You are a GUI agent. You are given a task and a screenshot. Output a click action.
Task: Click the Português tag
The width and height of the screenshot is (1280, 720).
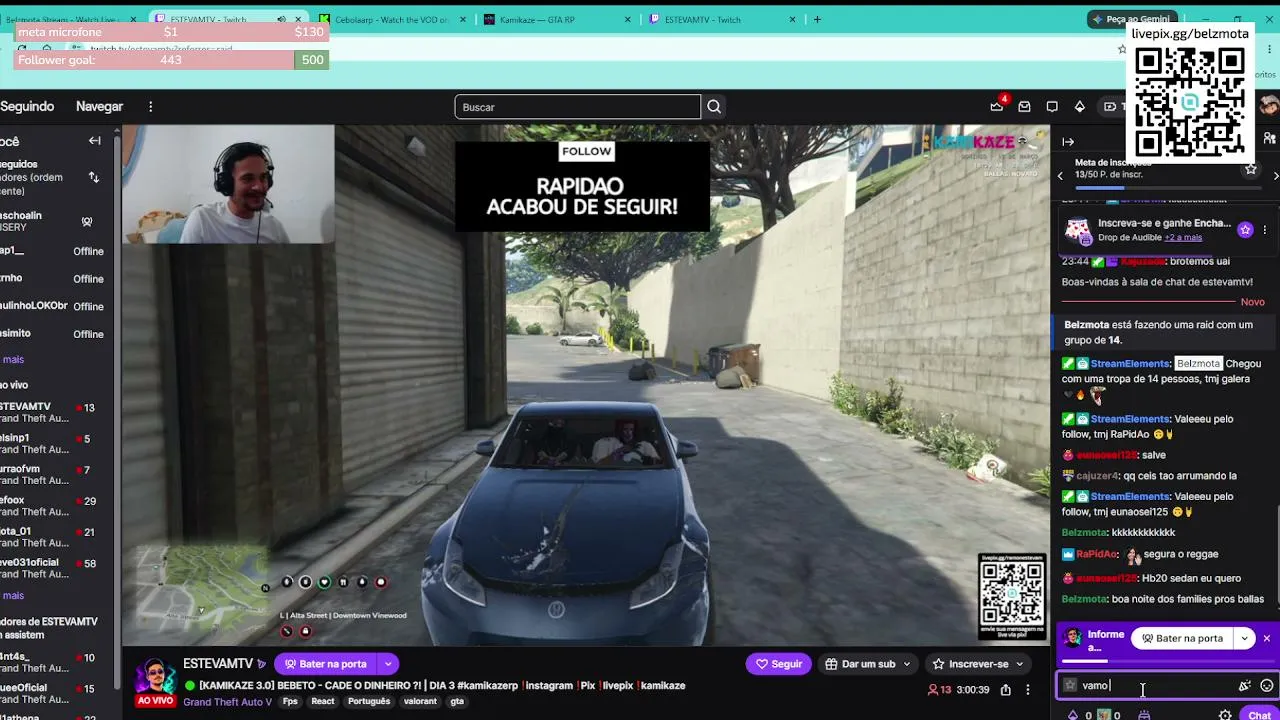click(369, 702)
